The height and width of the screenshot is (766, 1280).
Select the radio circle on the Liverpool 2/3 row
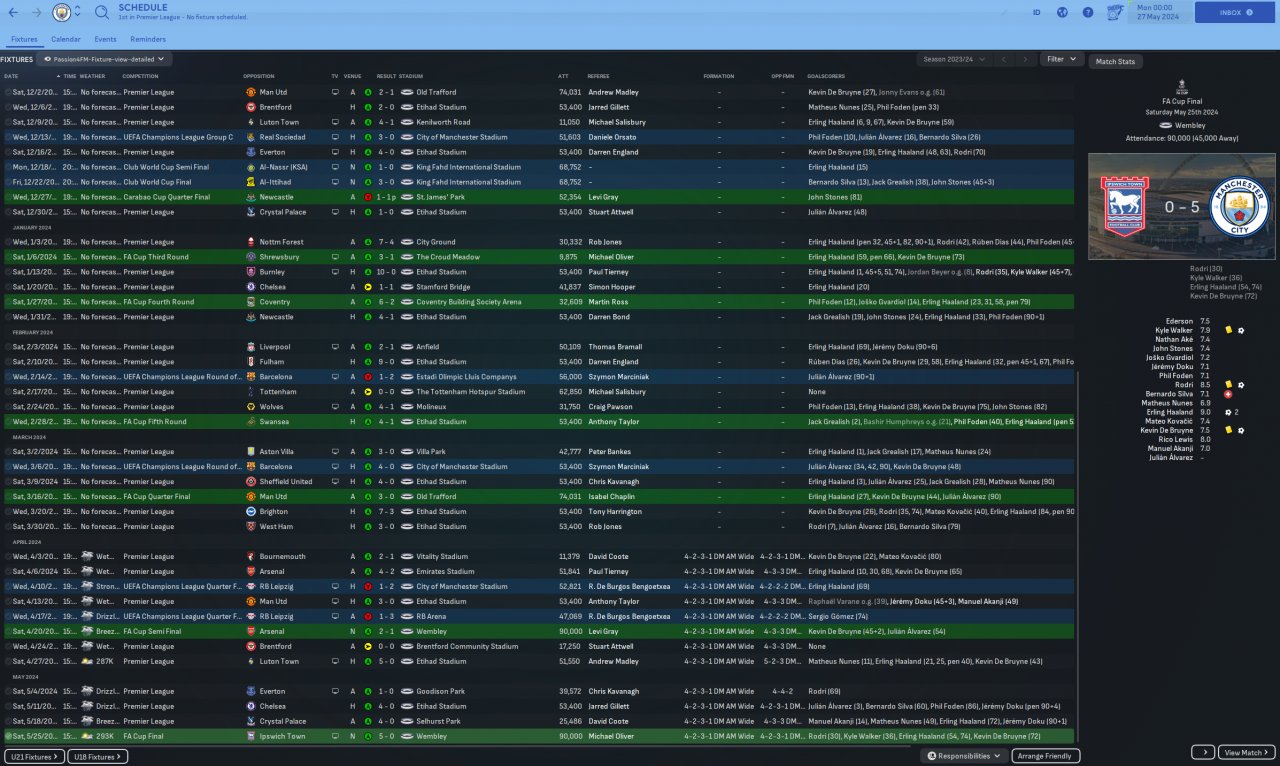pos(8,347)
